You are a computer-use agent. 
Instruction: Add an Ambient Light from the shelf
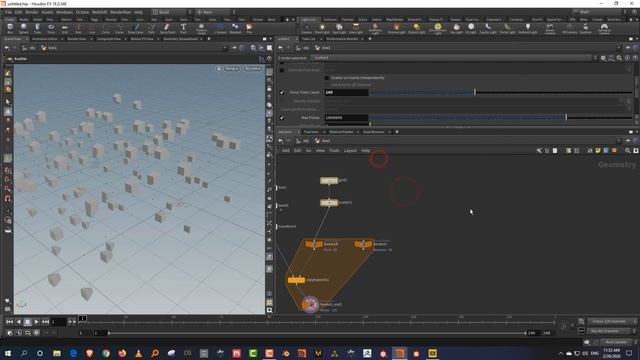pyautogui.click(x=527, y=28)
